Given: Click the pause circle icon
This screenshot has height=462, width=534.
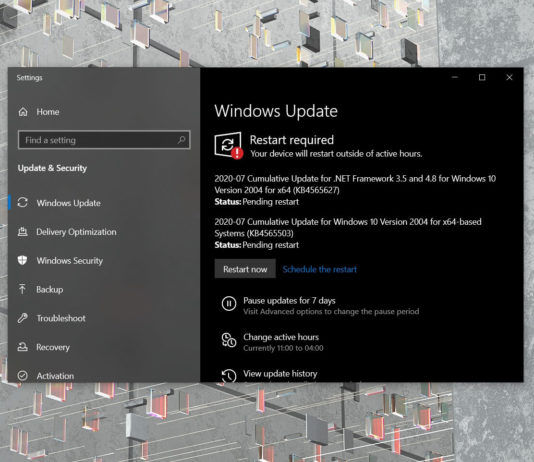Looking at the screenshot, I should (x=229, y=303).
